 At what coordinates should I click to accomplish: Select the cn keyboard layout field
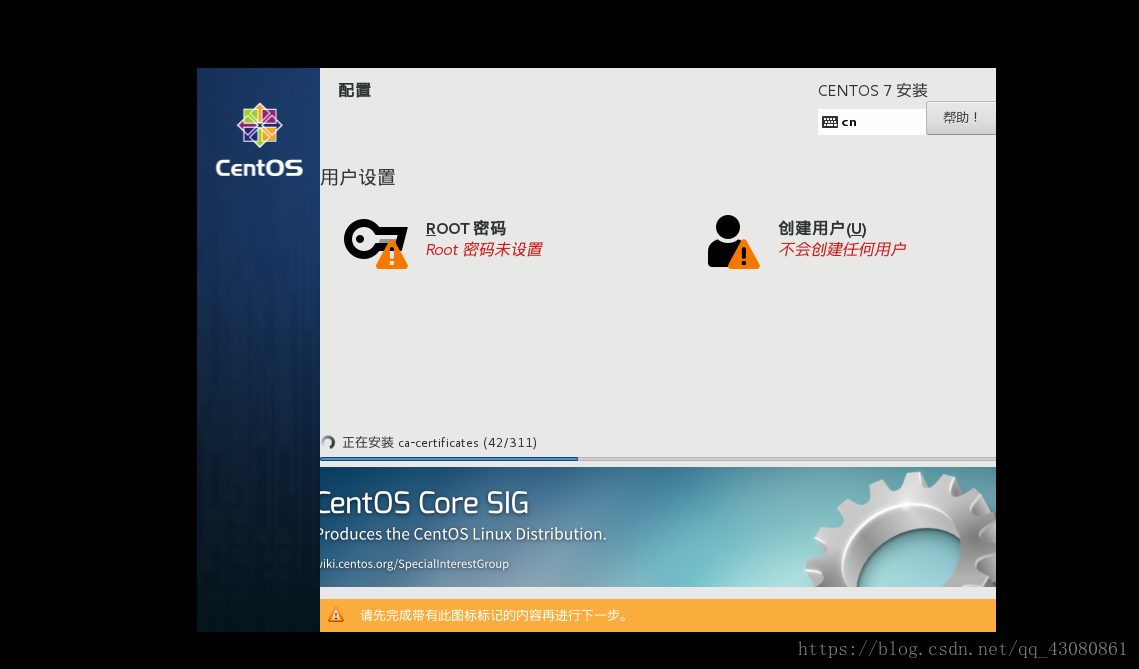click(x=872, y=122)
